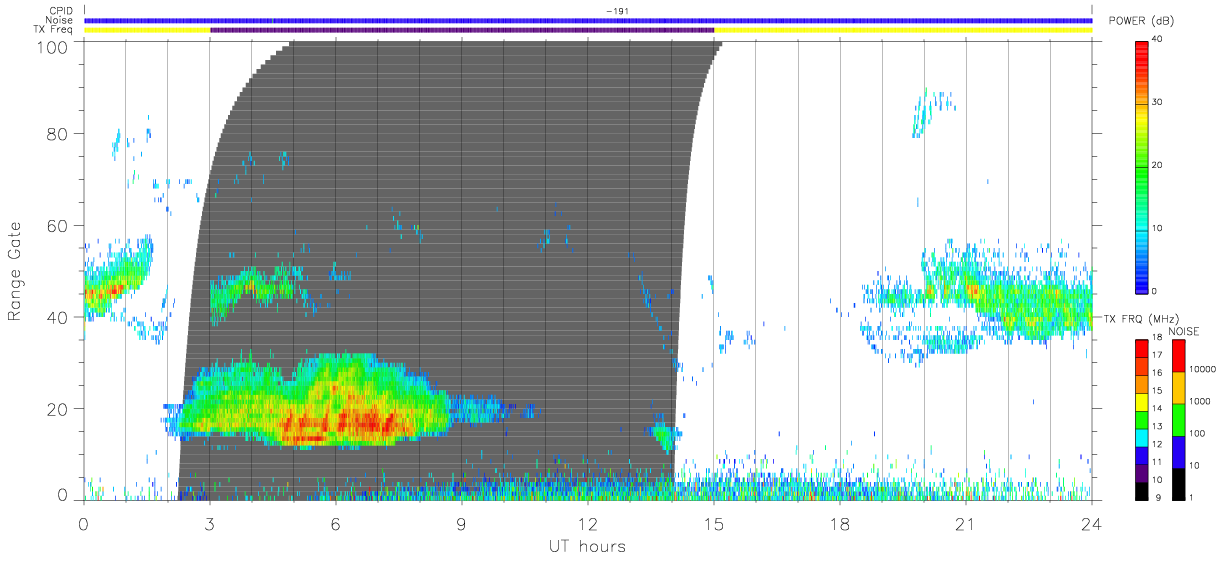Click the purple segment of TX Freq strip
1228x567 pixels.
click(462, 30)
